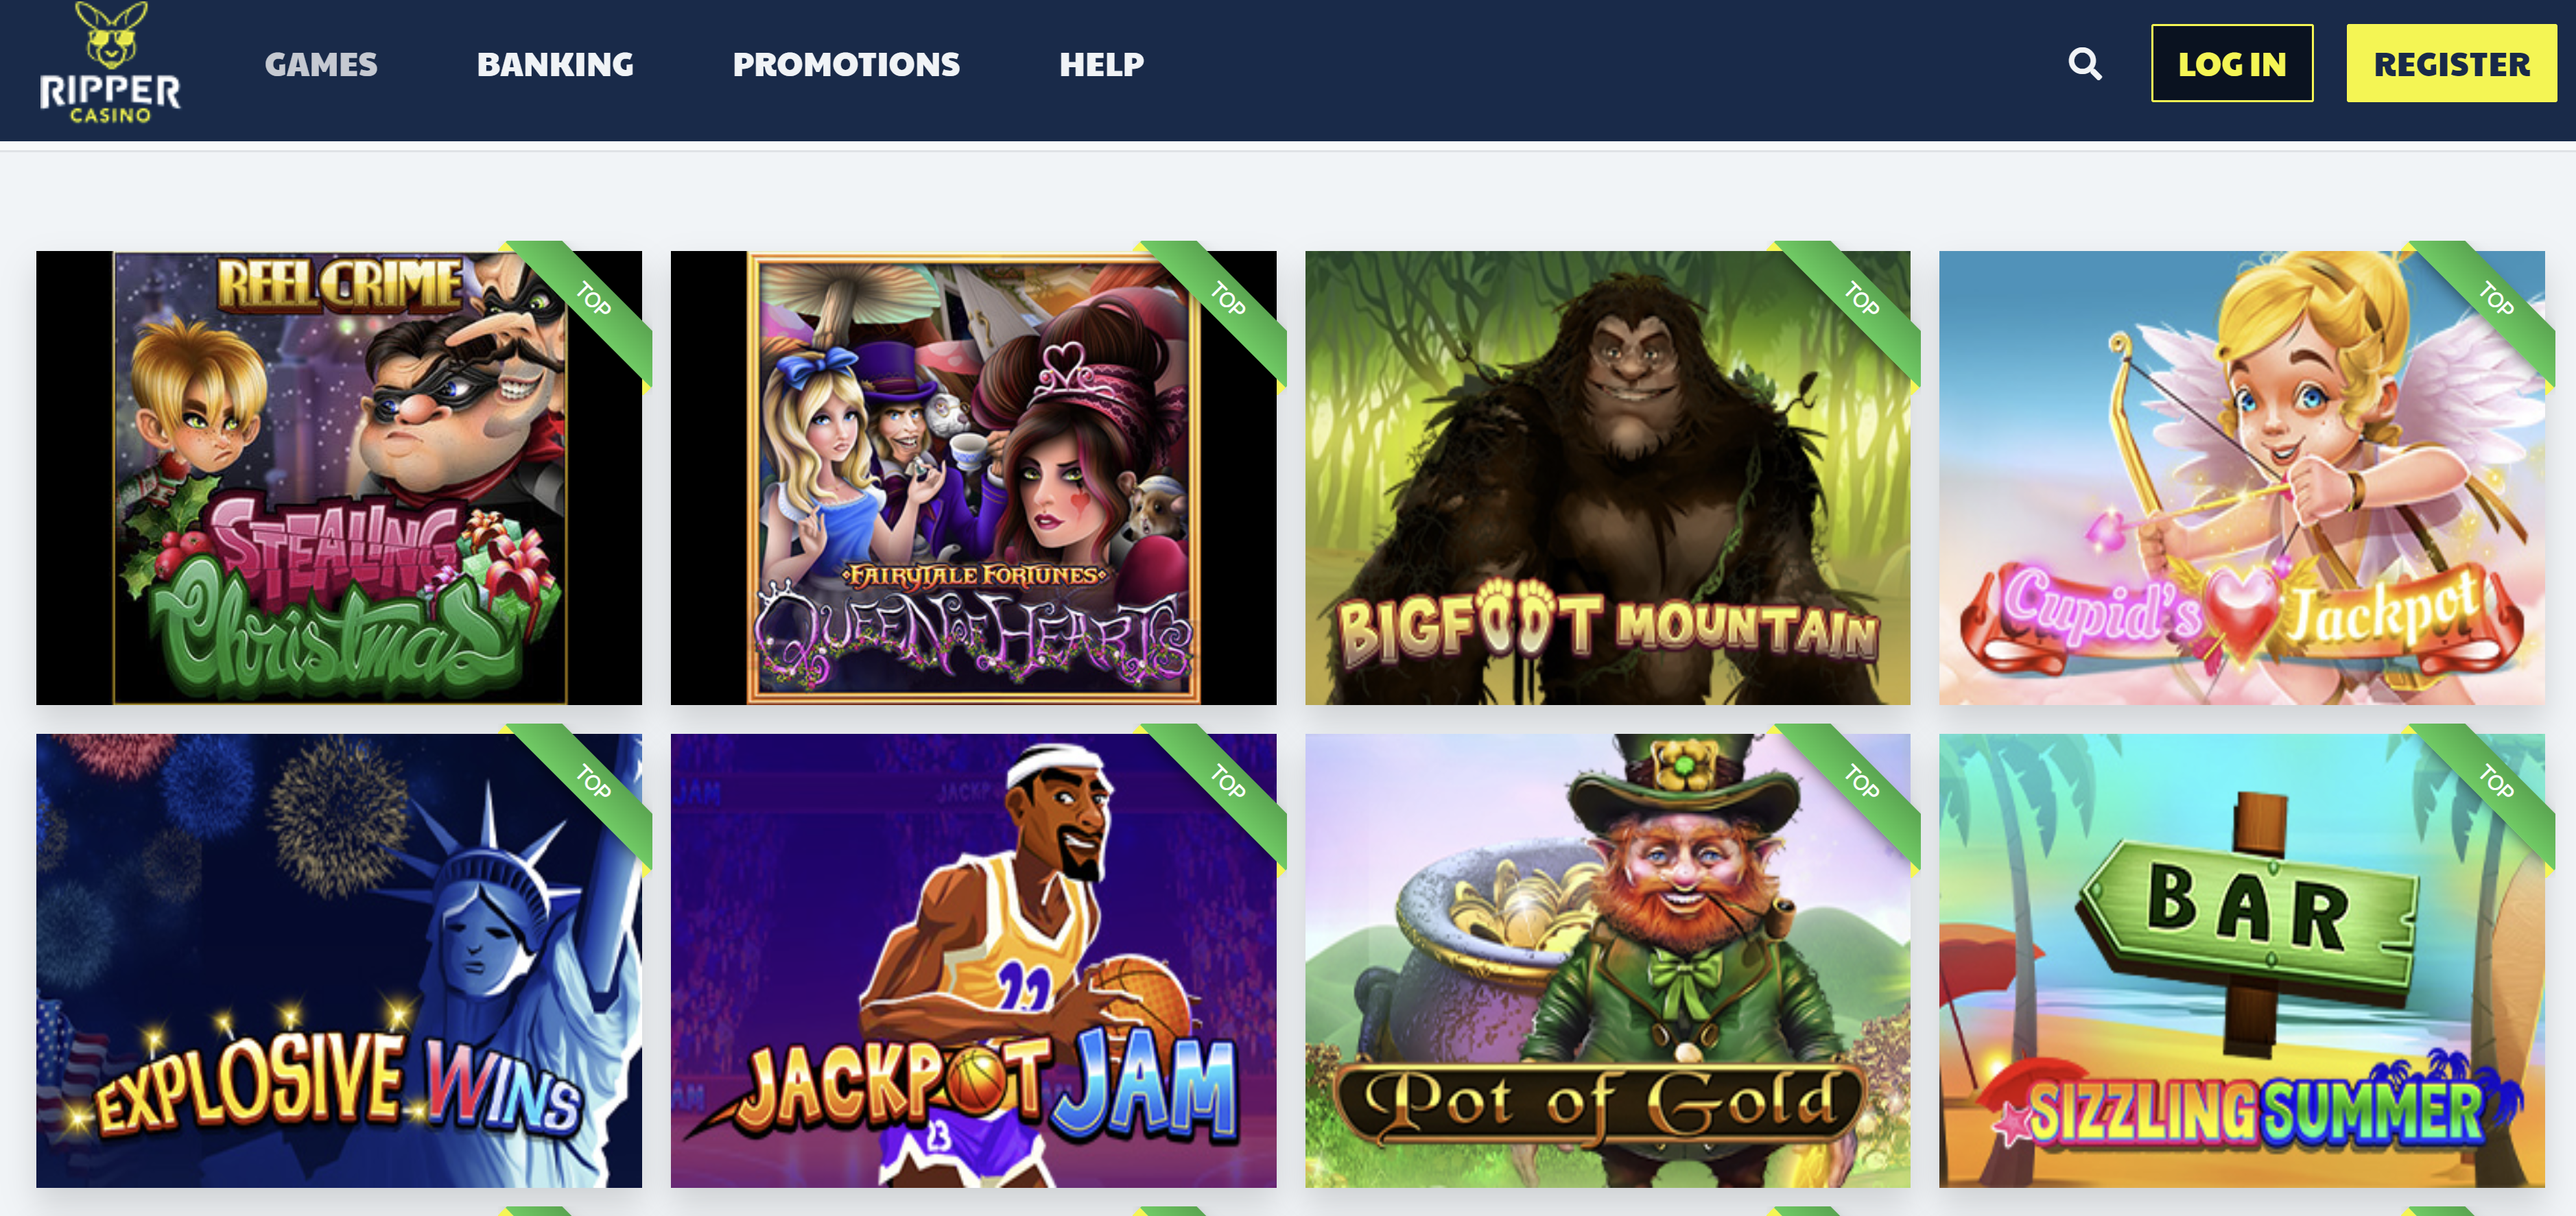This screenshot has width=2576, height=1216.
Task: Click the yellow Register button
Action: click(x=2451, y=64)
